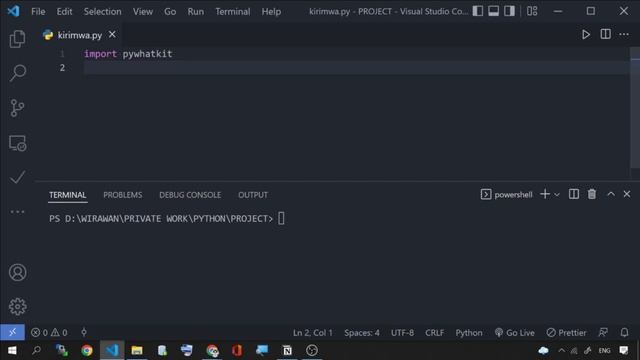Show additional activity bar views
This screenshot has width=640, height=360.
pos(18,211)
